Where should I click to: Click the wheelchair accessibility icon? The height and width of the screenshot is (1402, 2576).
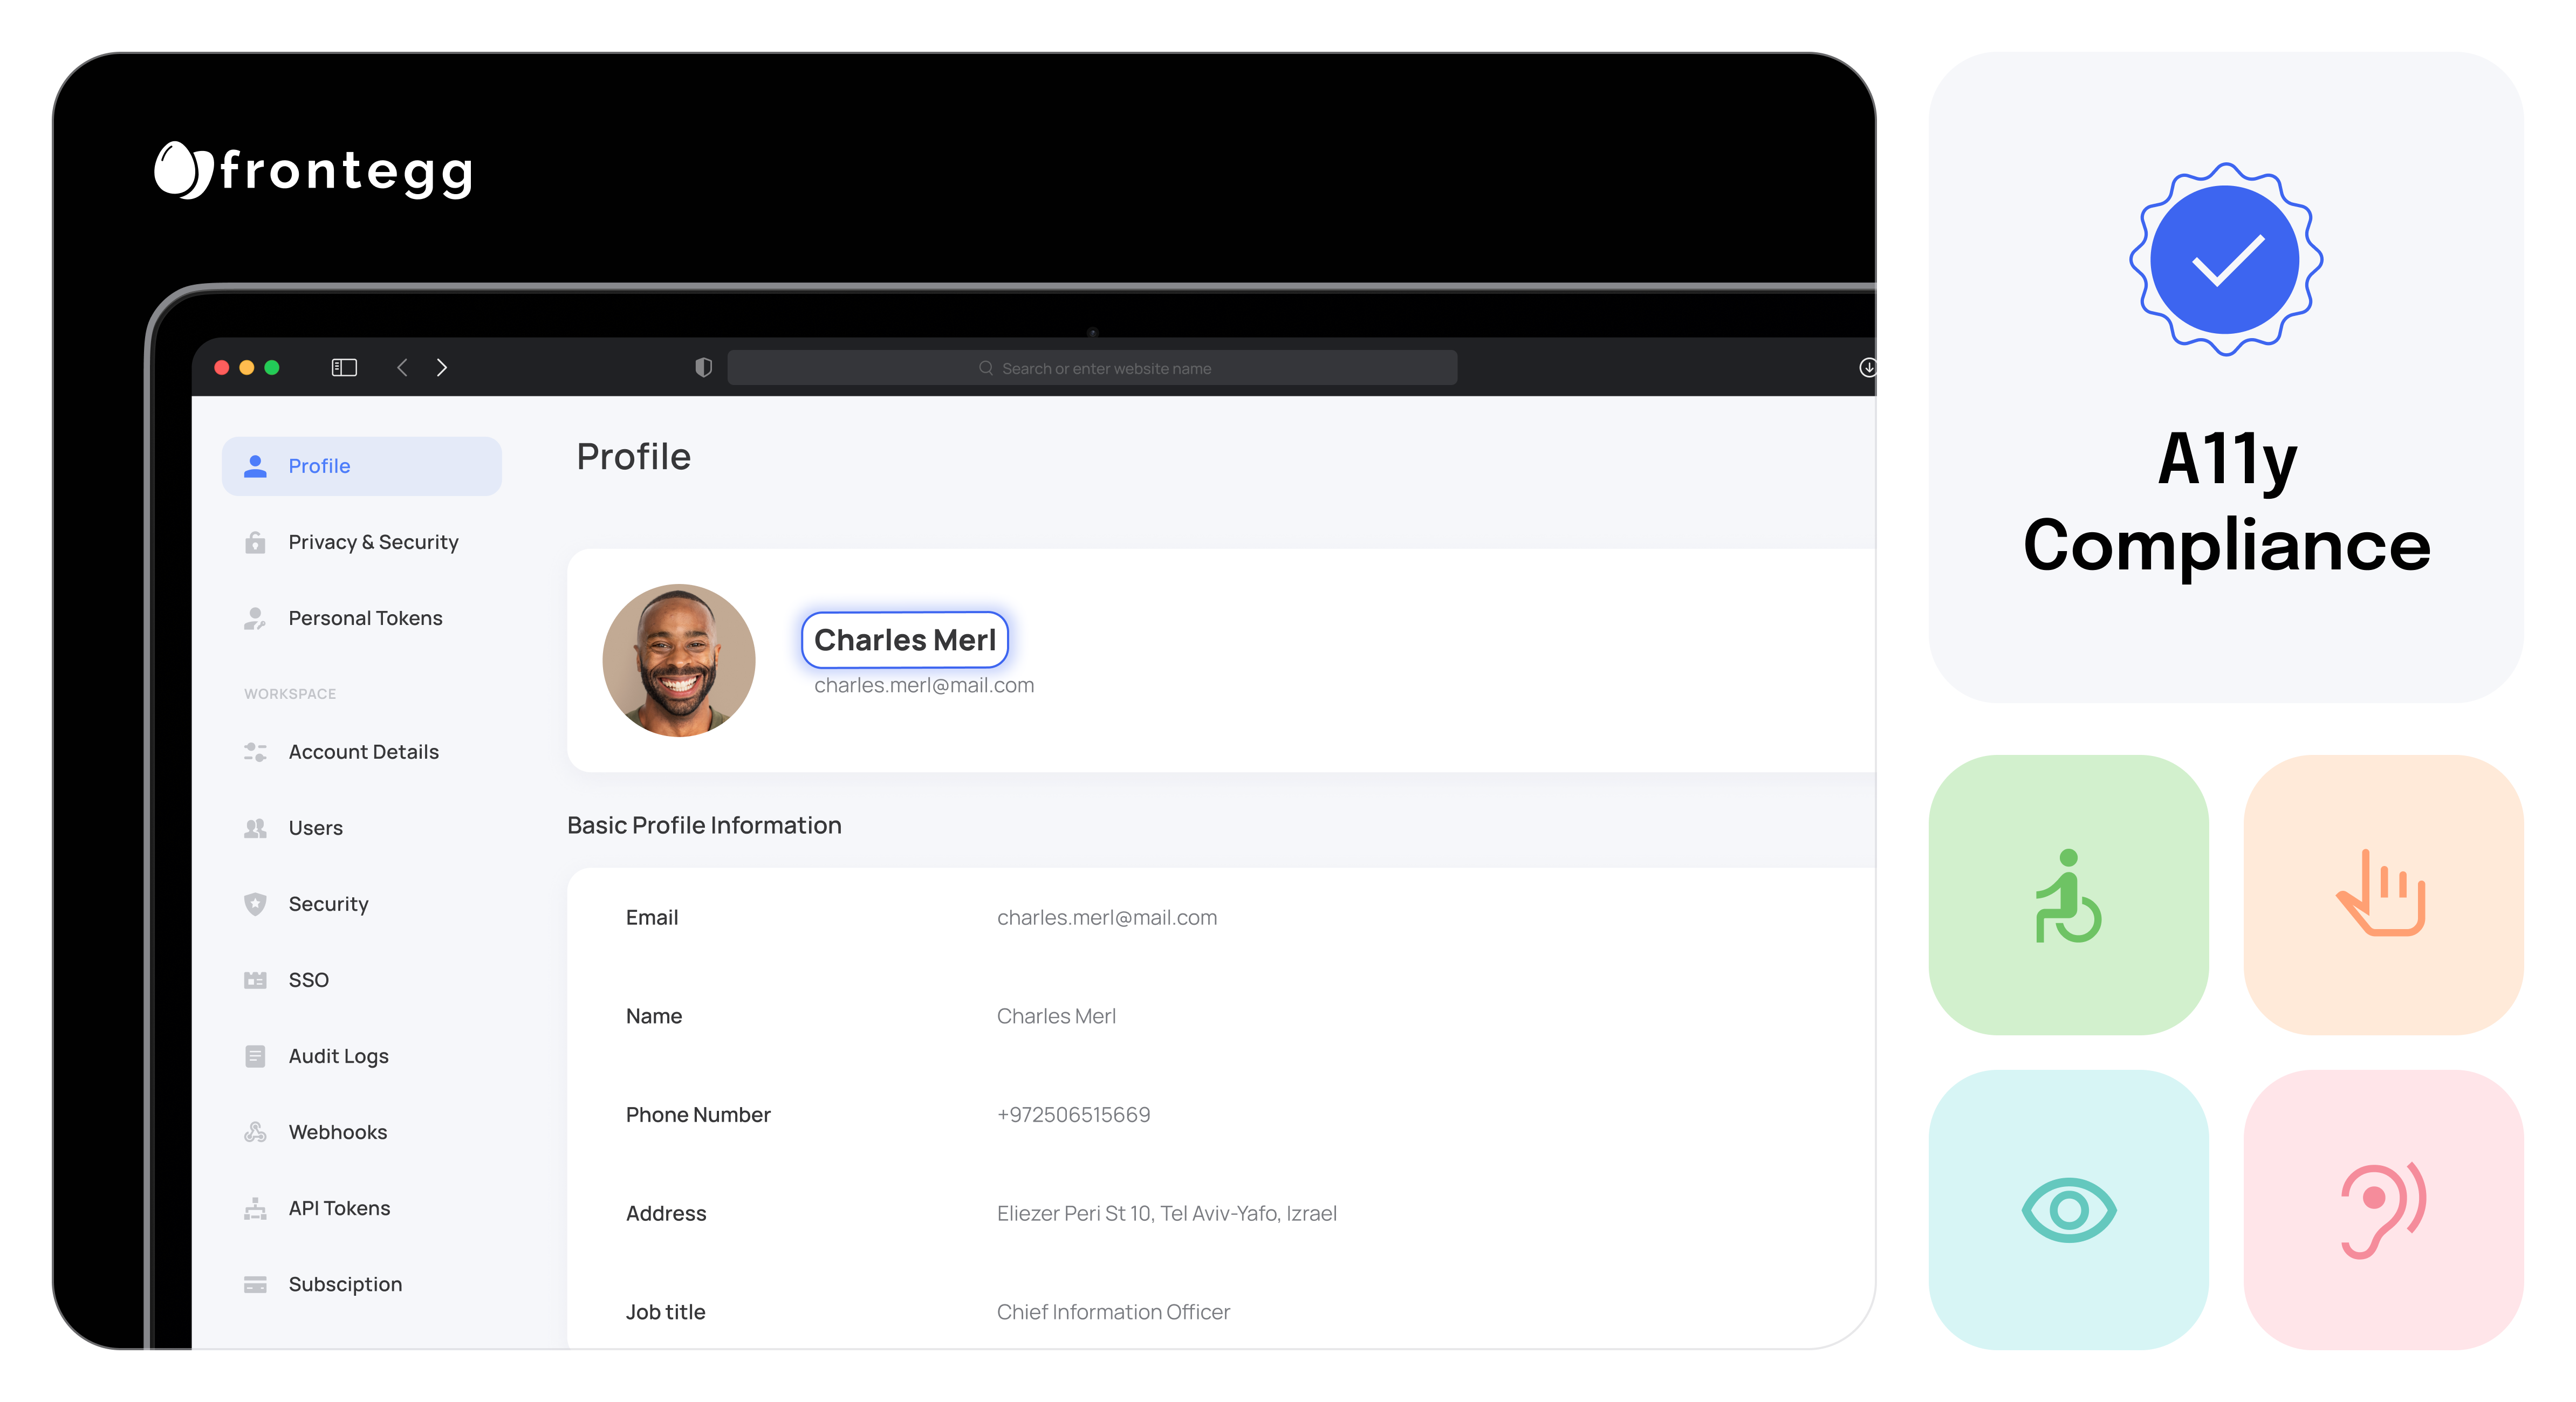pyautogui.click(x=2068, y=898)
